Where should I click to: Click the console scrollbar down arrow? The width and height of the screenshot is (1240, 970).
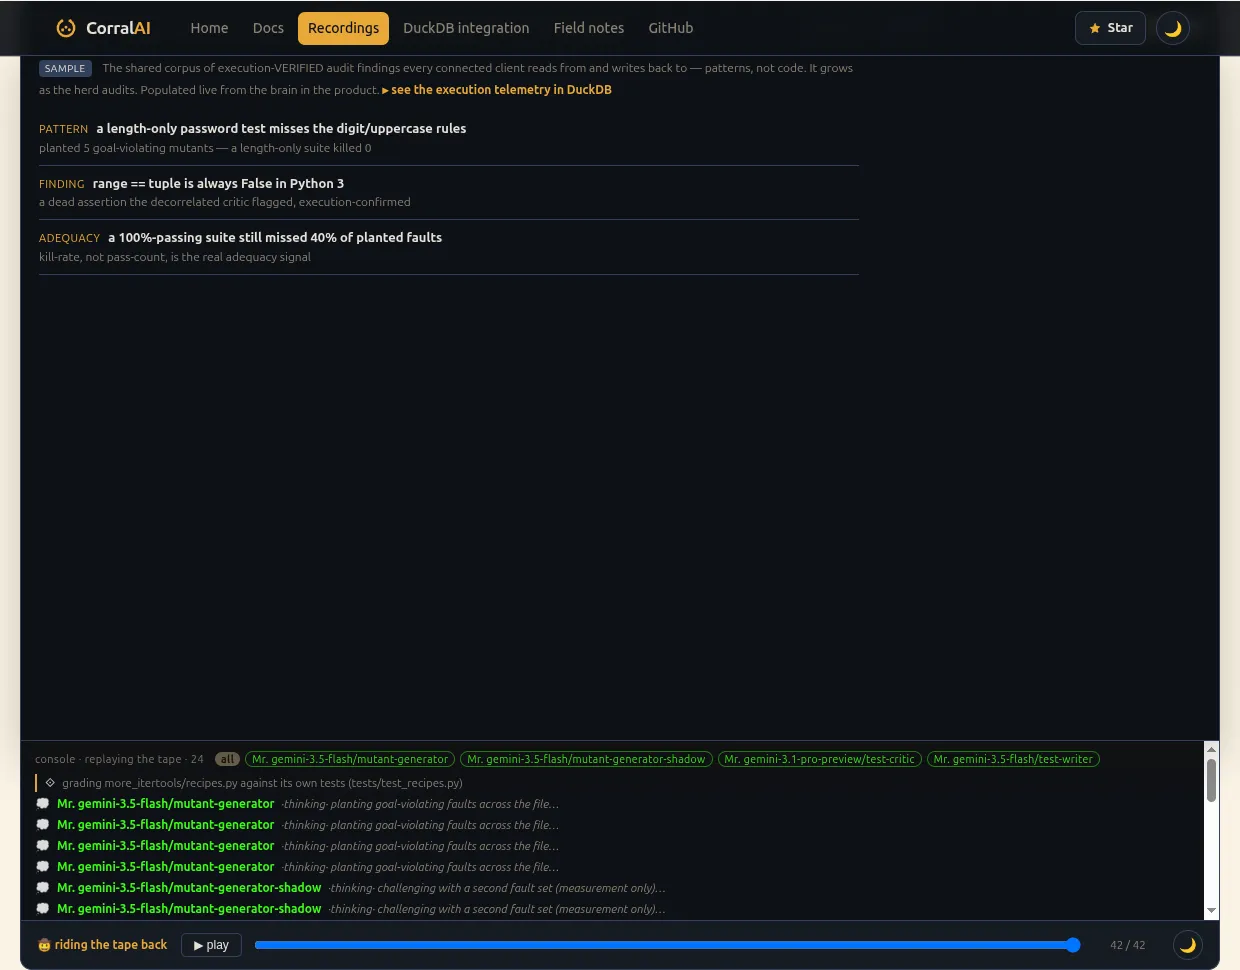1211,911
